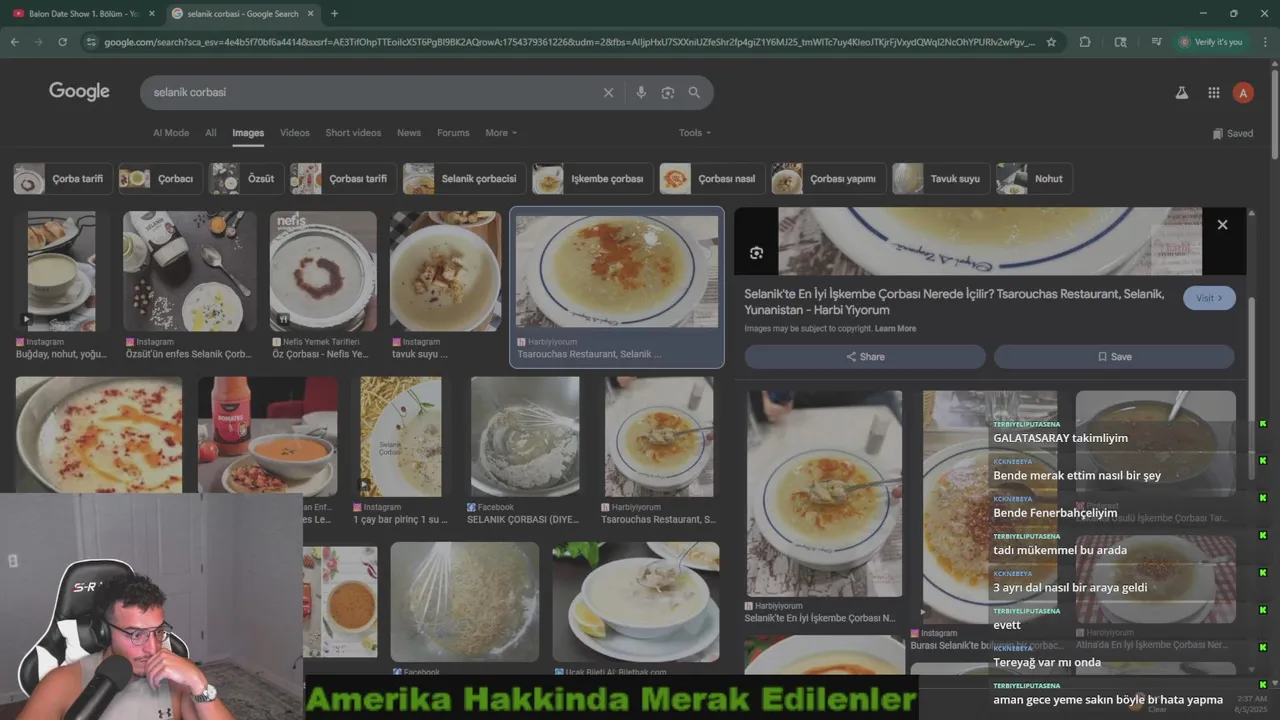The width and height of the screenshot is (1280, 720).
Task: Open the Learn More copyright link
Action: click(895, 329)
